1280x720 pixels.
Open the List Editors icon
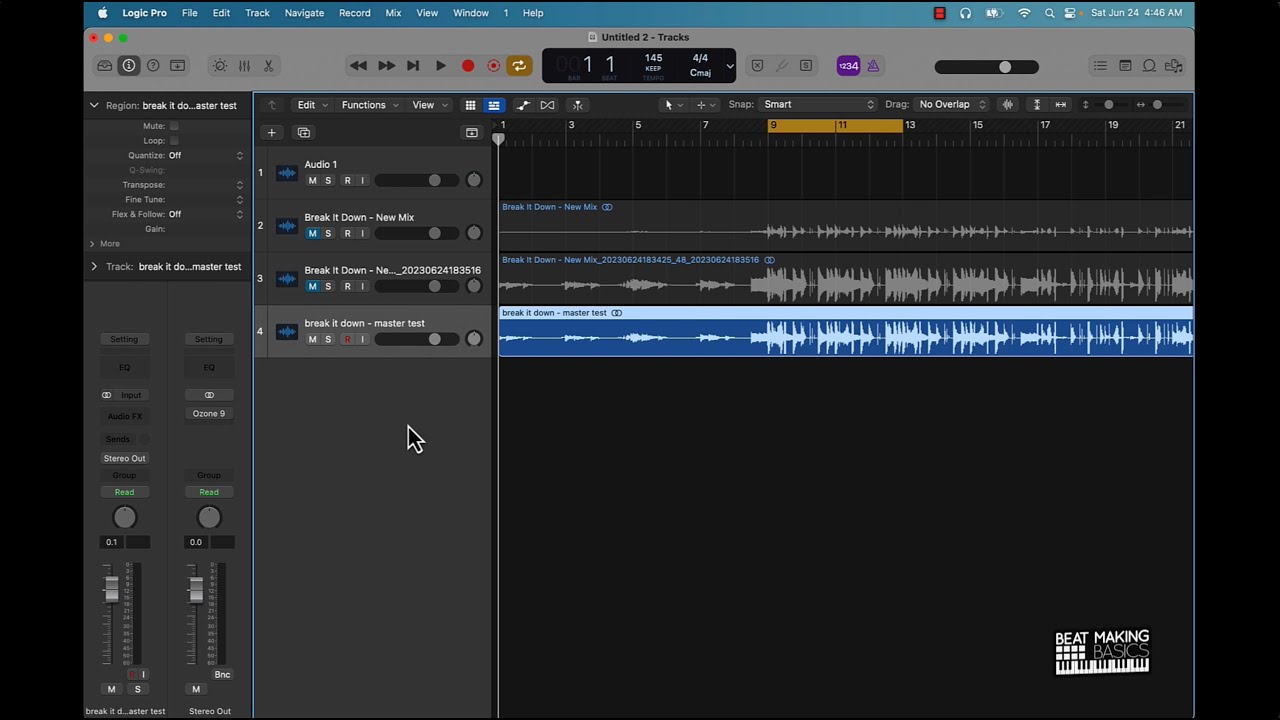coord(1100,66)
